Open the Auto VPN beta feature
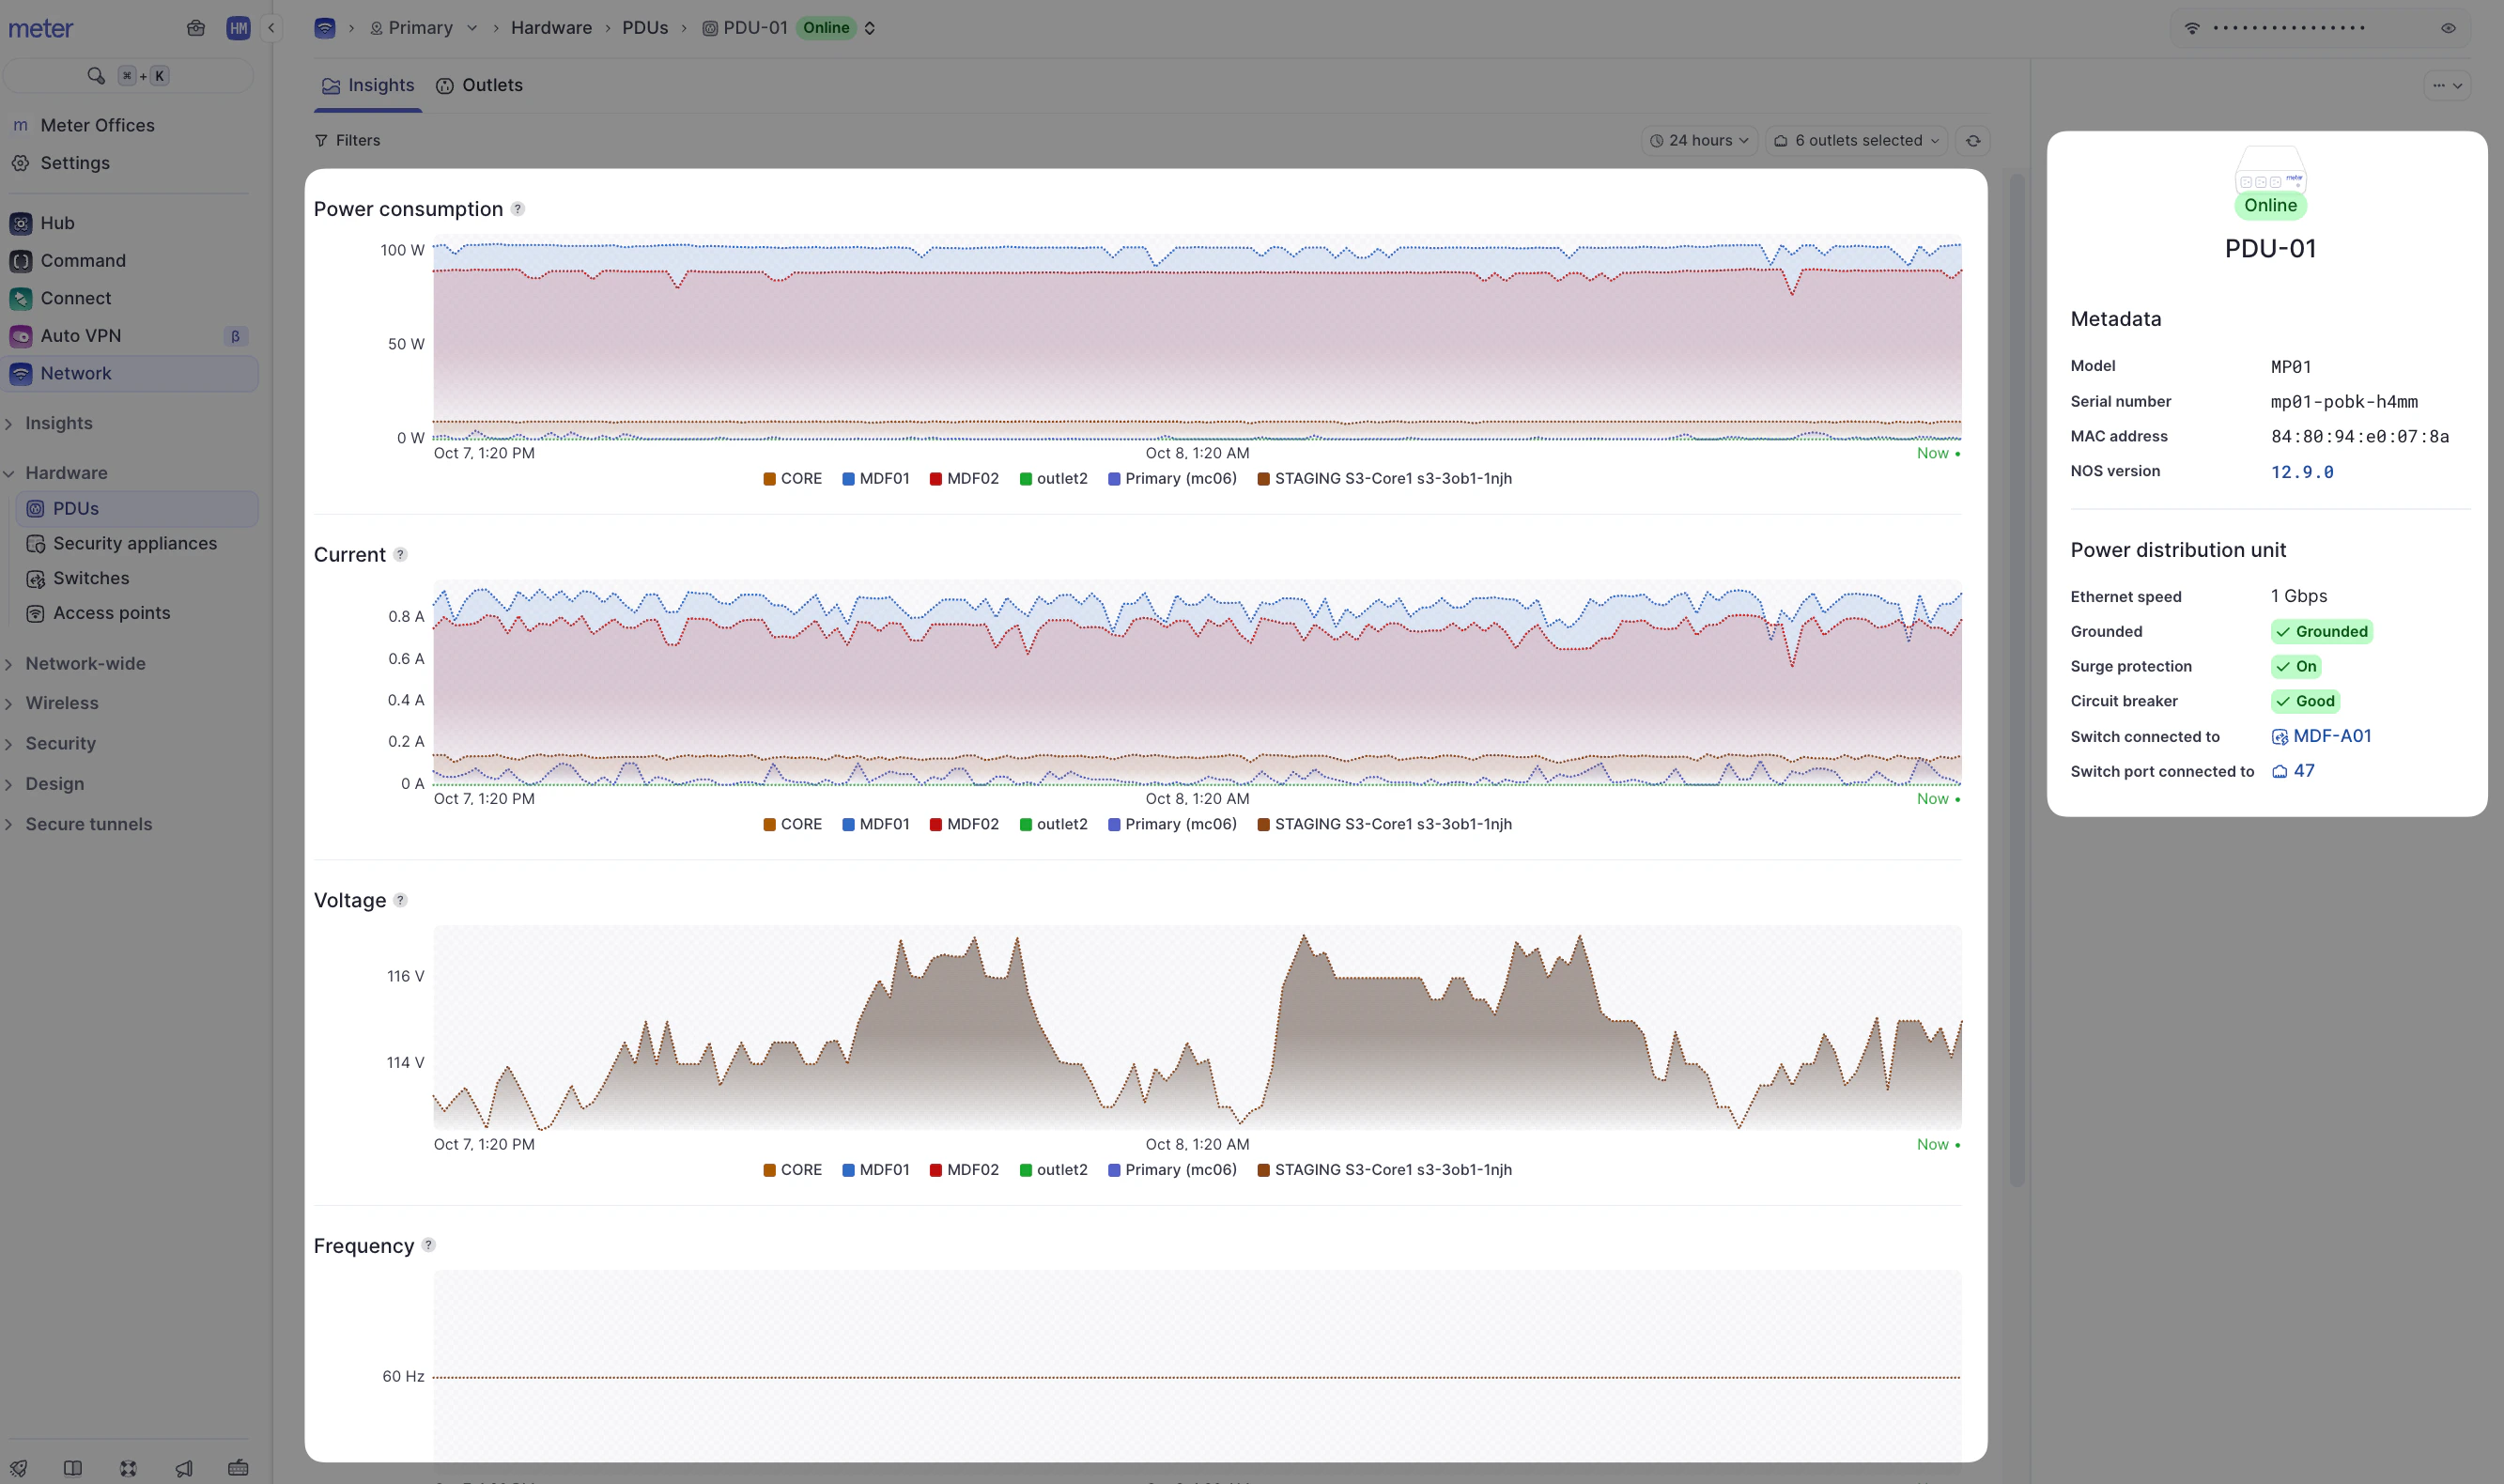Viewport: 2504px width, 1484px height. [80, 335]
